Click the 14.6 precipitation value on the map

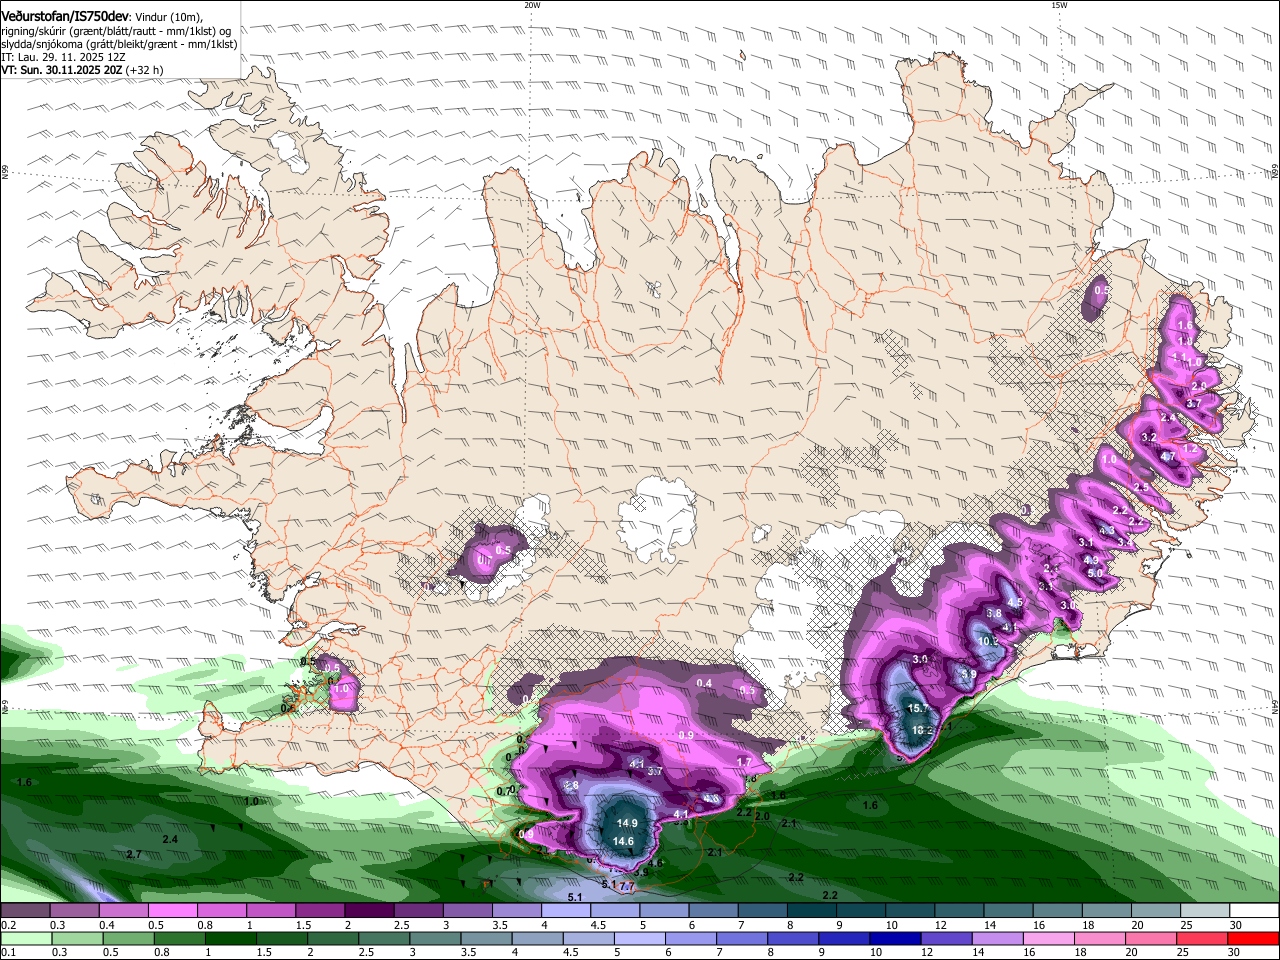pos(623,842)
